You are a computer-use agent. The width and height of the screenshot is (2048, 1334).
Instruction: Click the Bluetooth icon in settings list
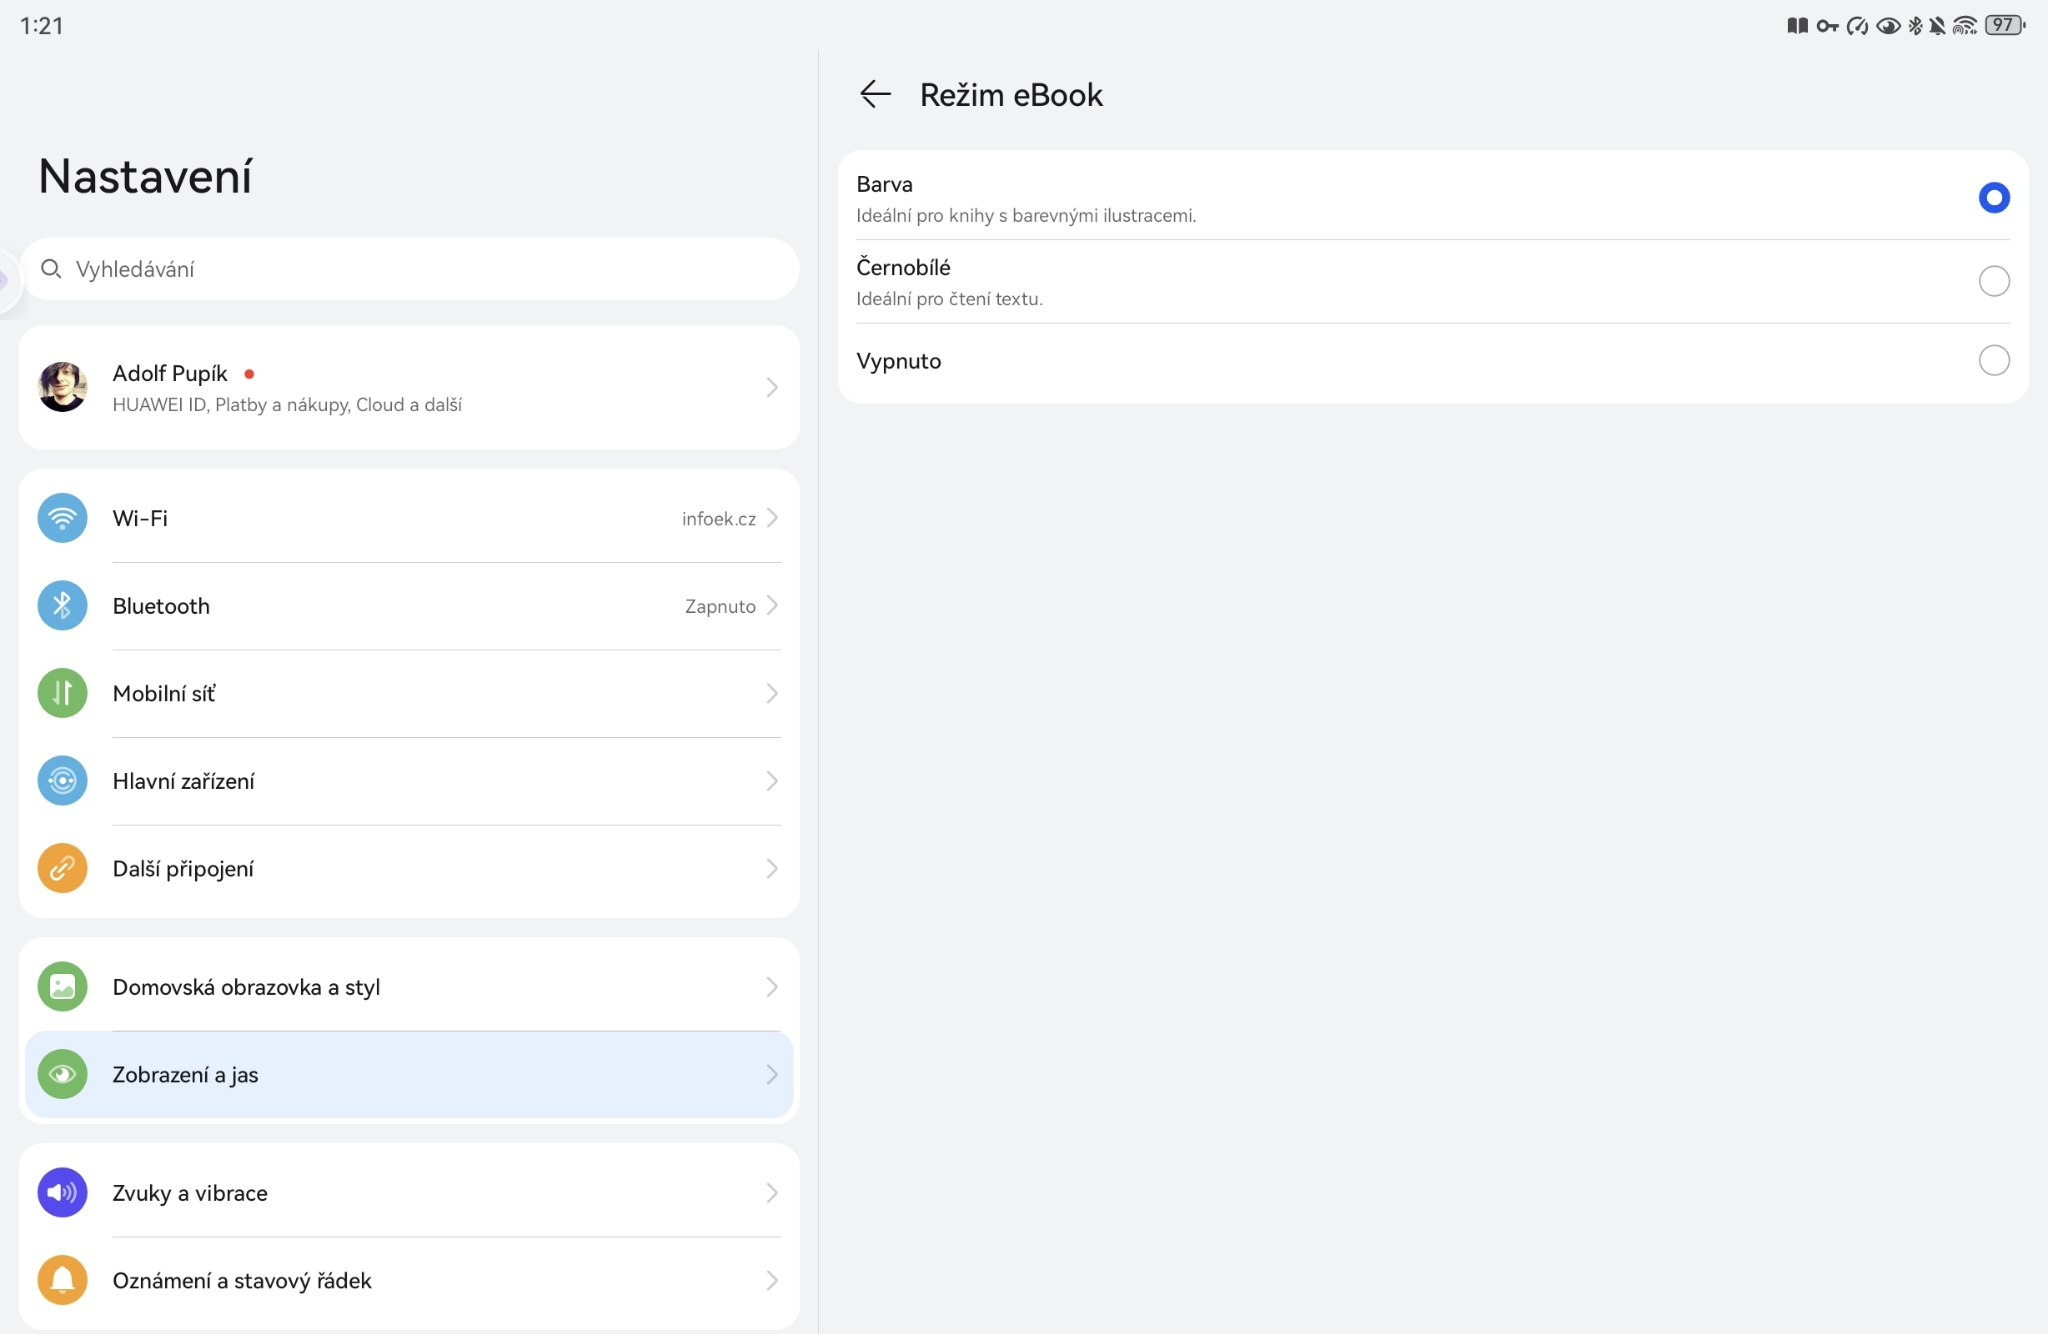coord(62,606)
